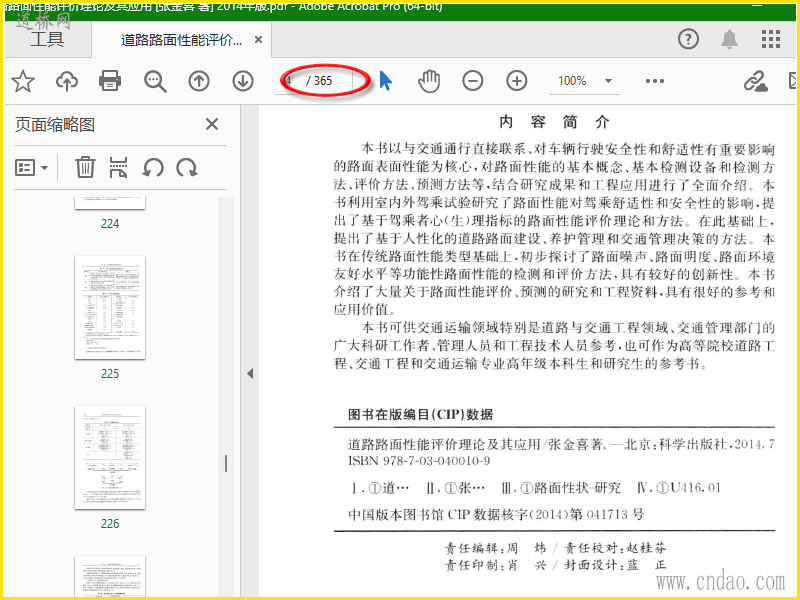This screenshot has width=800, height=600.
Task: Click the total page count 365
Action: pos(323,81)
